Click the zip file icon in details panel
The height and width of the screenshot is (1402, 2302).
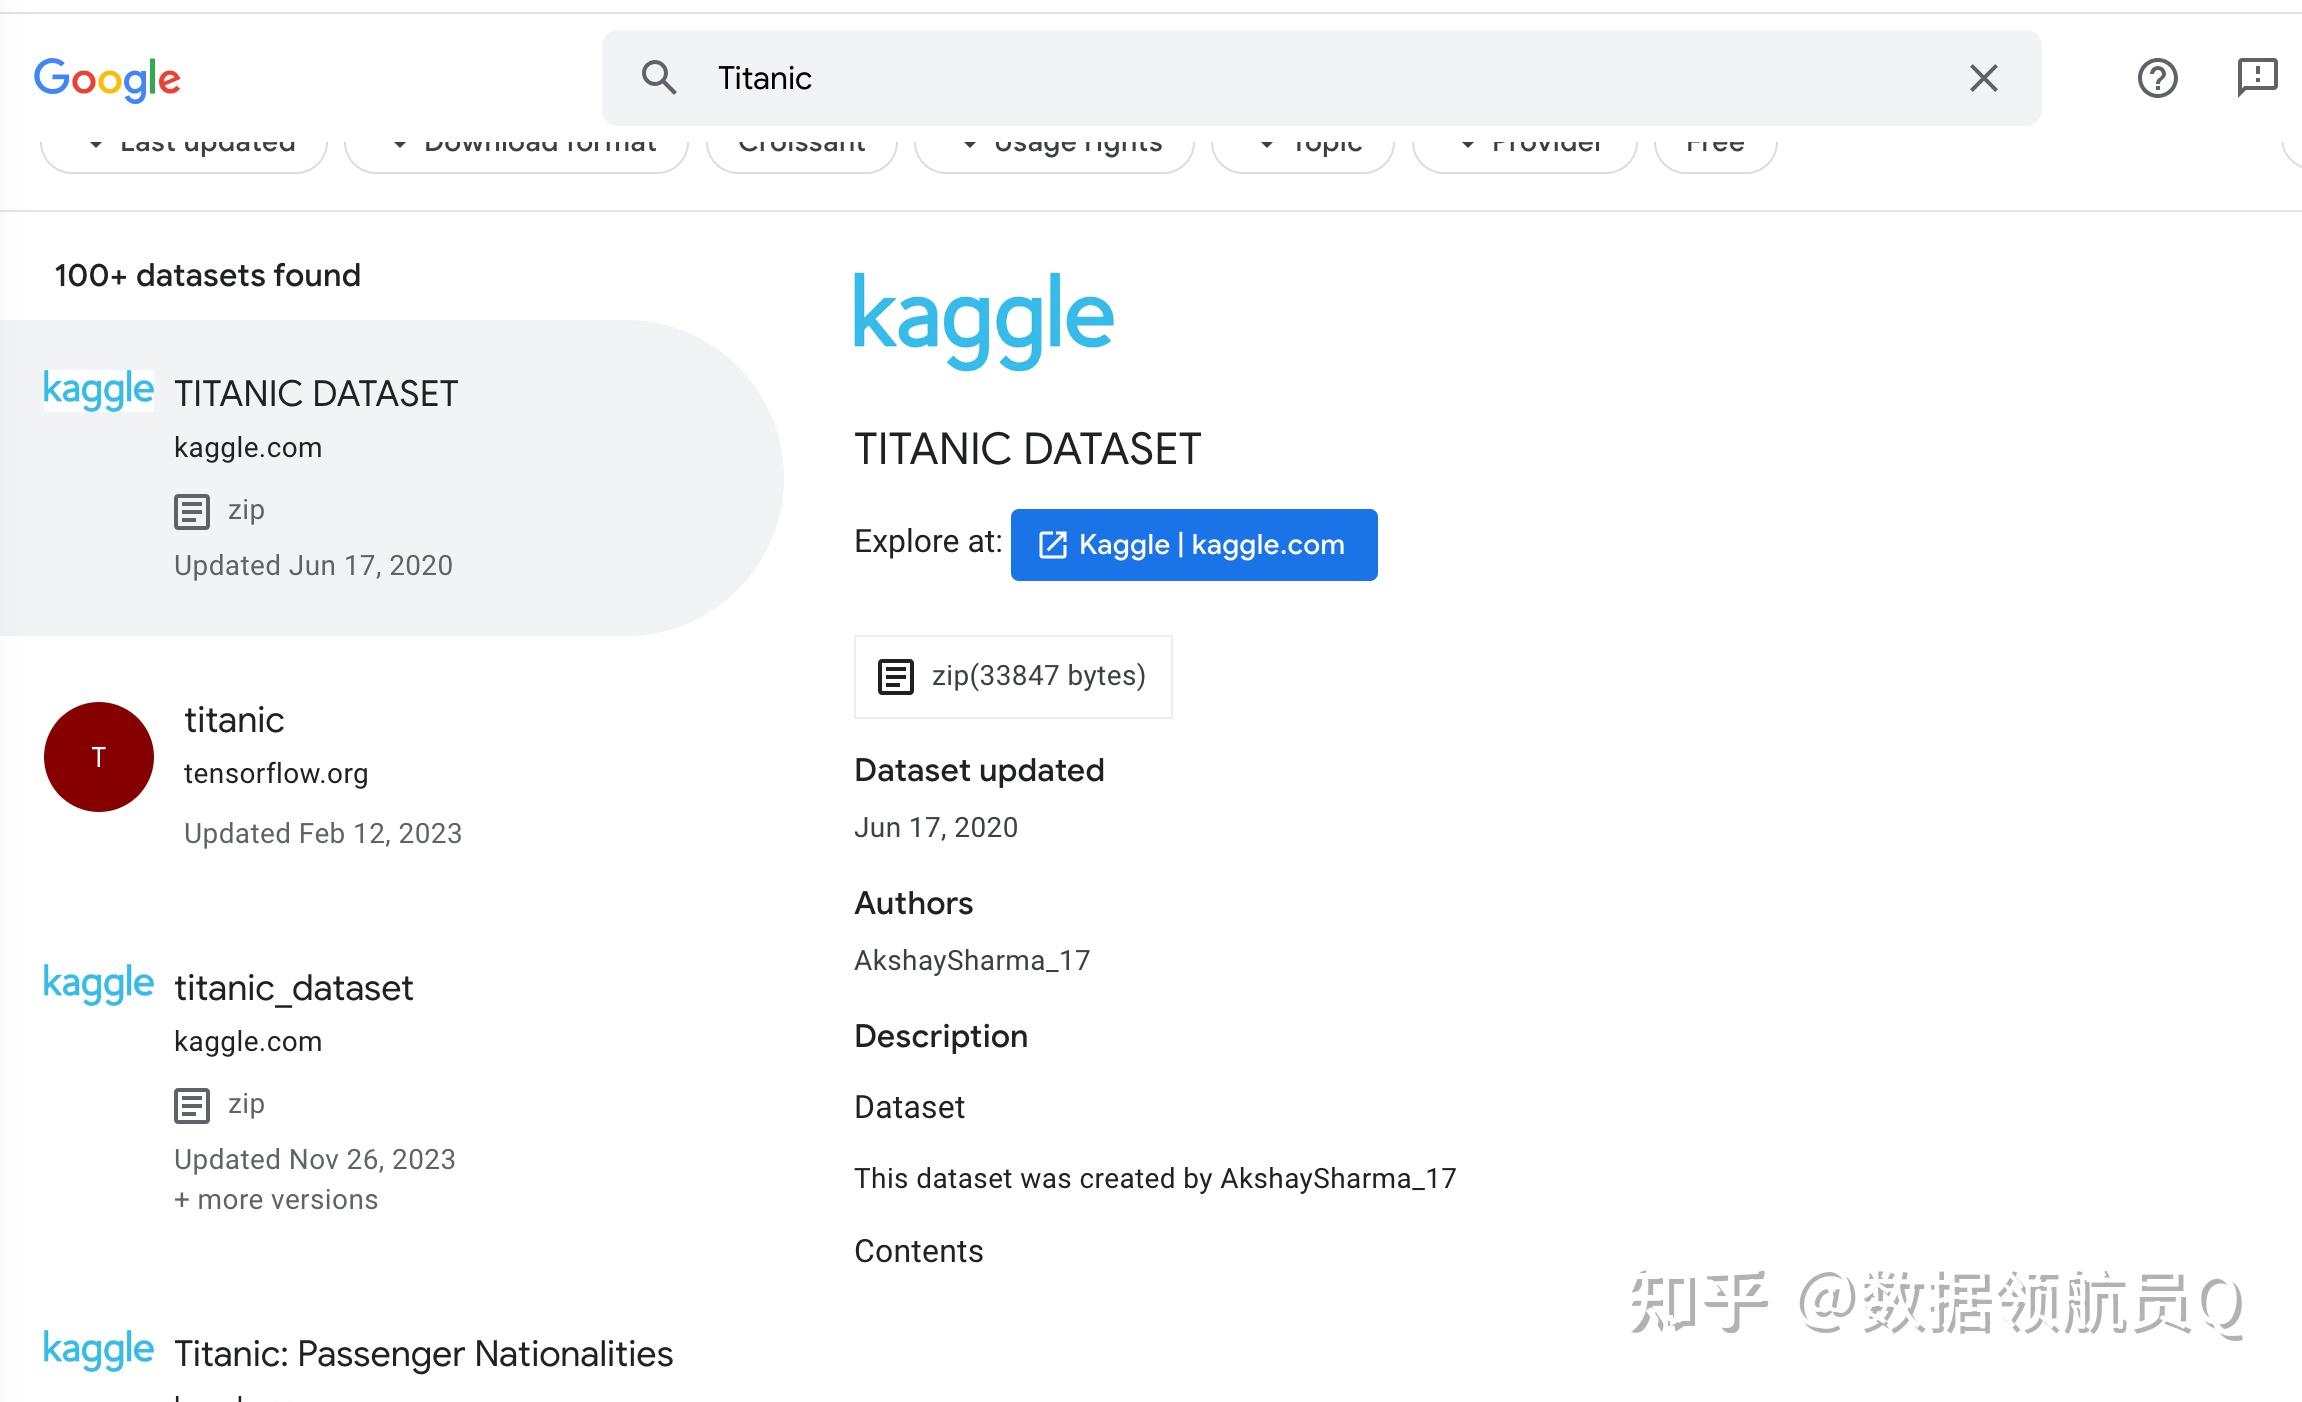coord(895,677)
